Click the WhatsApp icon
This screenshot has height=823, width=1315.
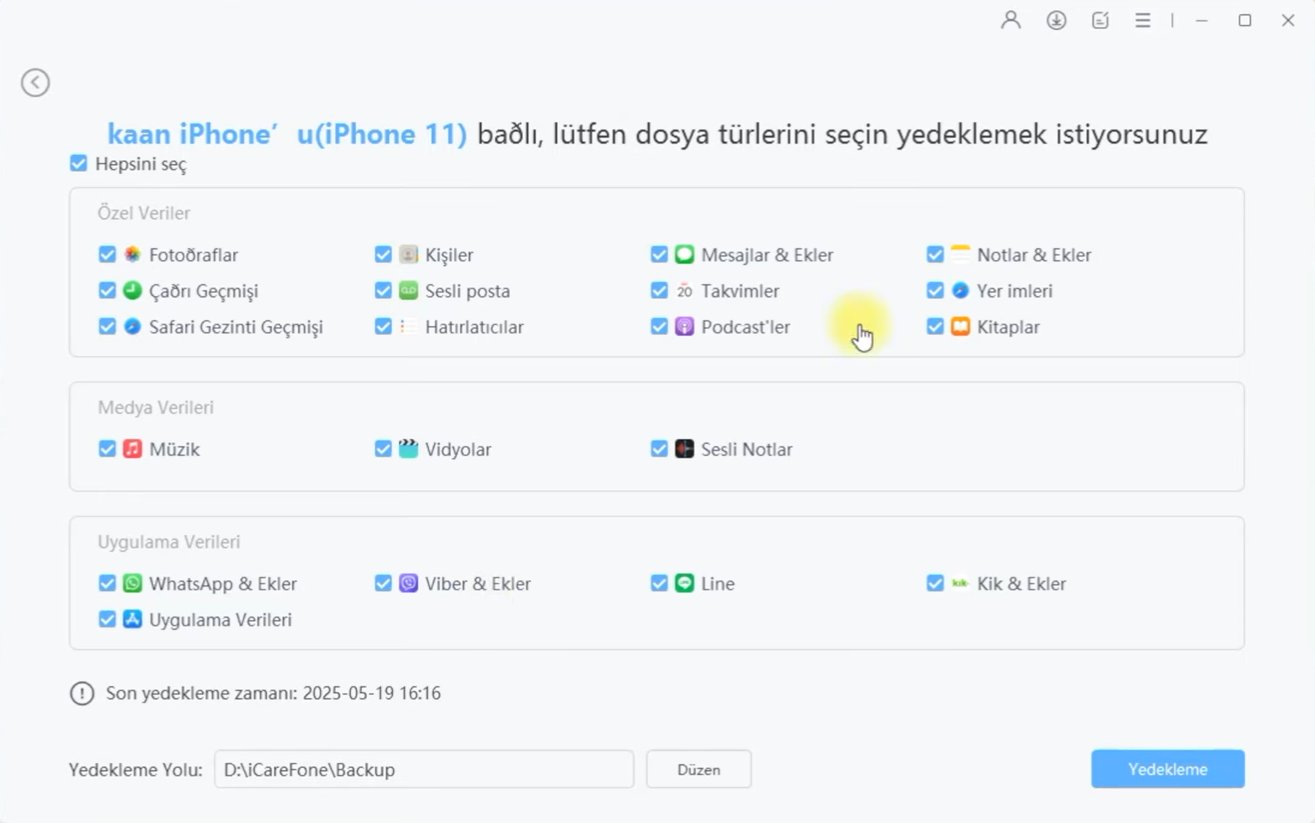(x=132, y=583)
